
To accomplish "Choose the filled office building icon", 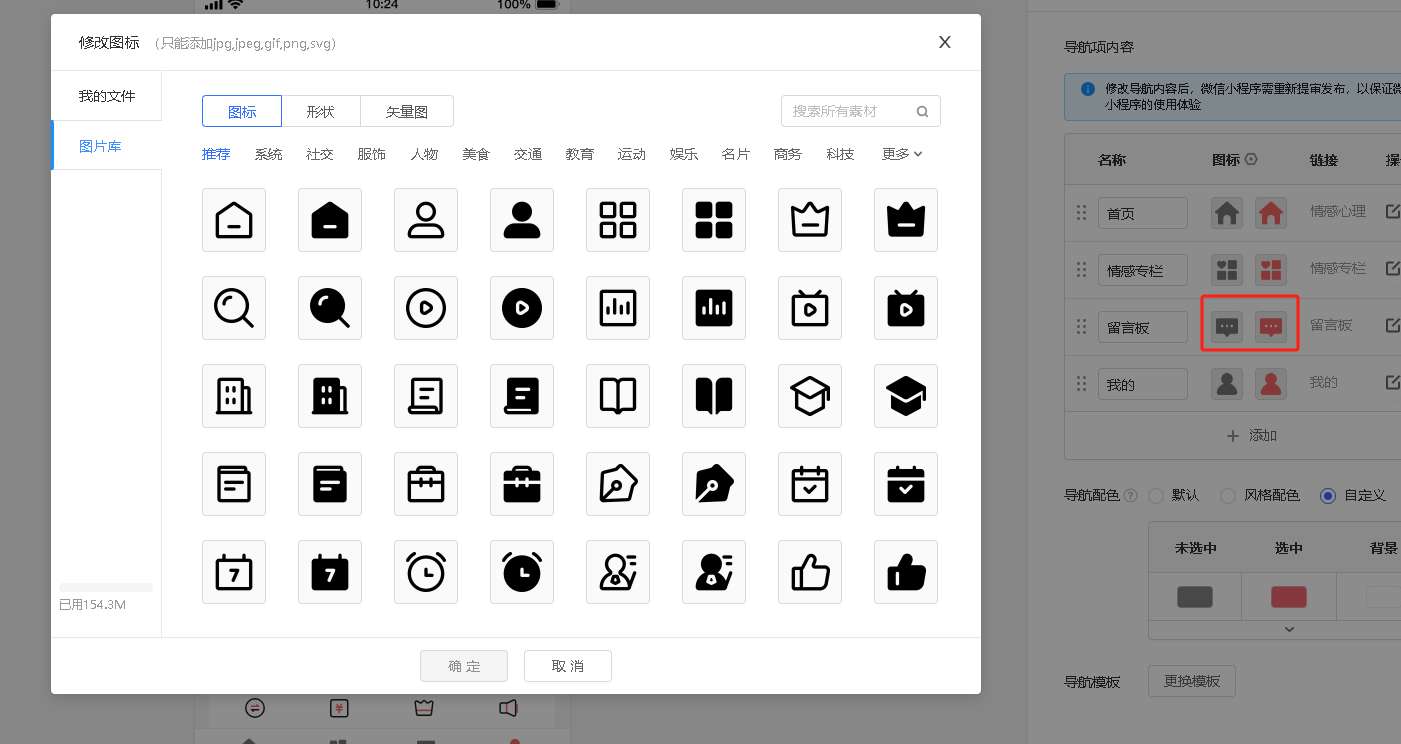I will pyautogui.click(x=330, y=396).
